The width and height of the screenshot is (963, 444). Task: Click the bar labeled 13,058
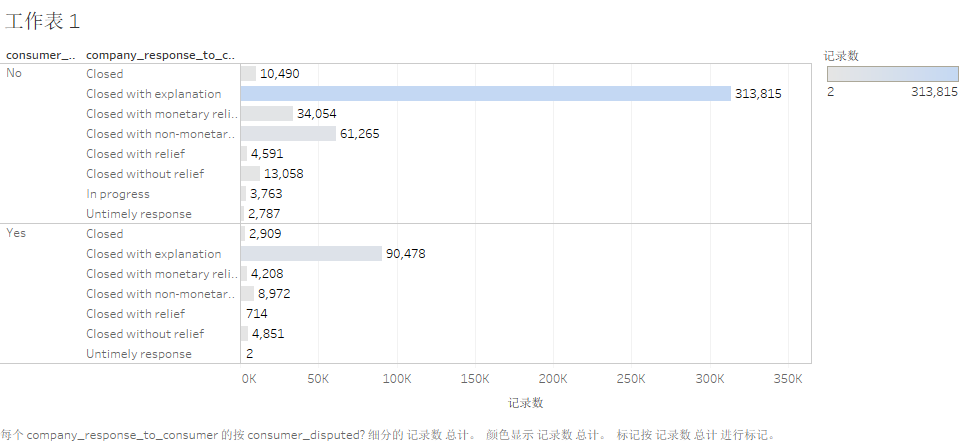coord(251,174)
